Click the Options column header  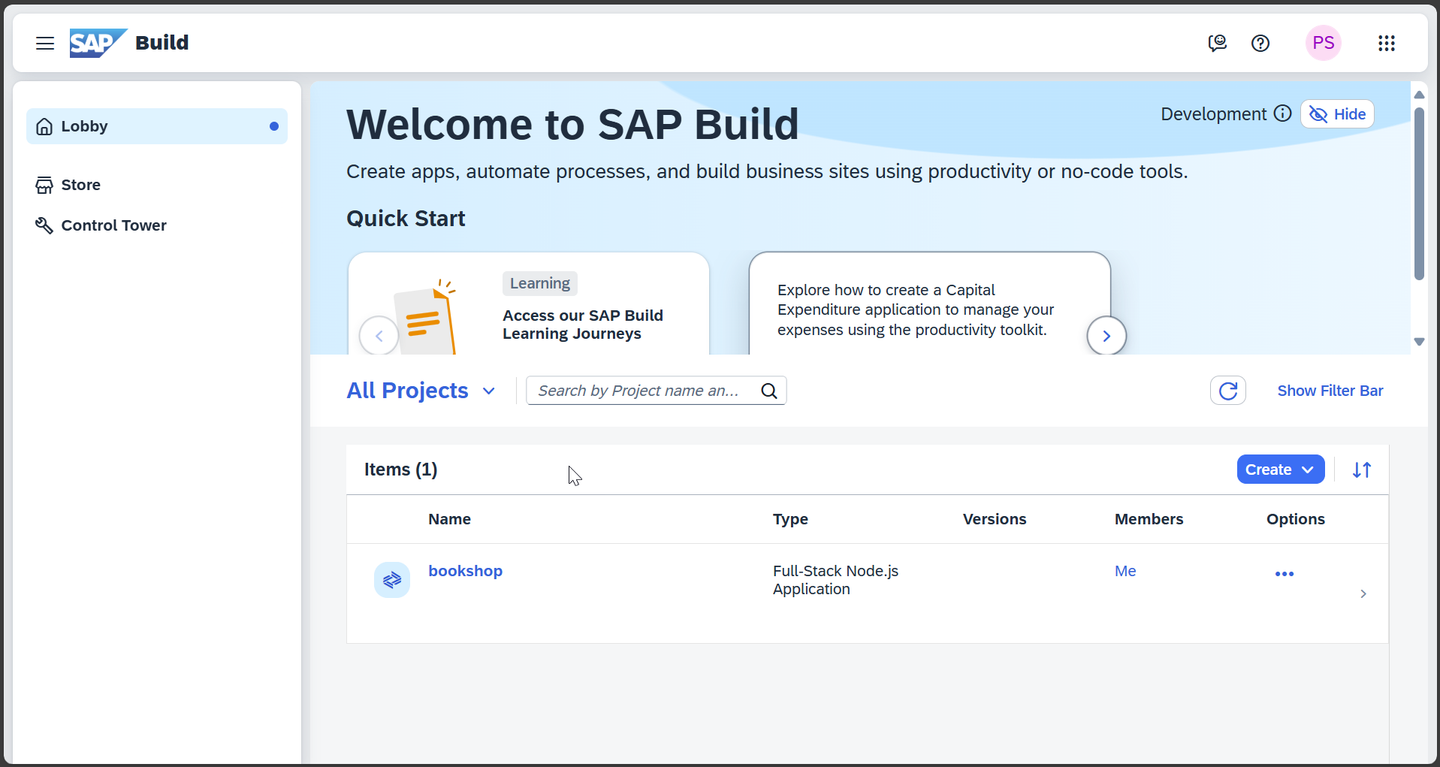tap(1295, 519)
